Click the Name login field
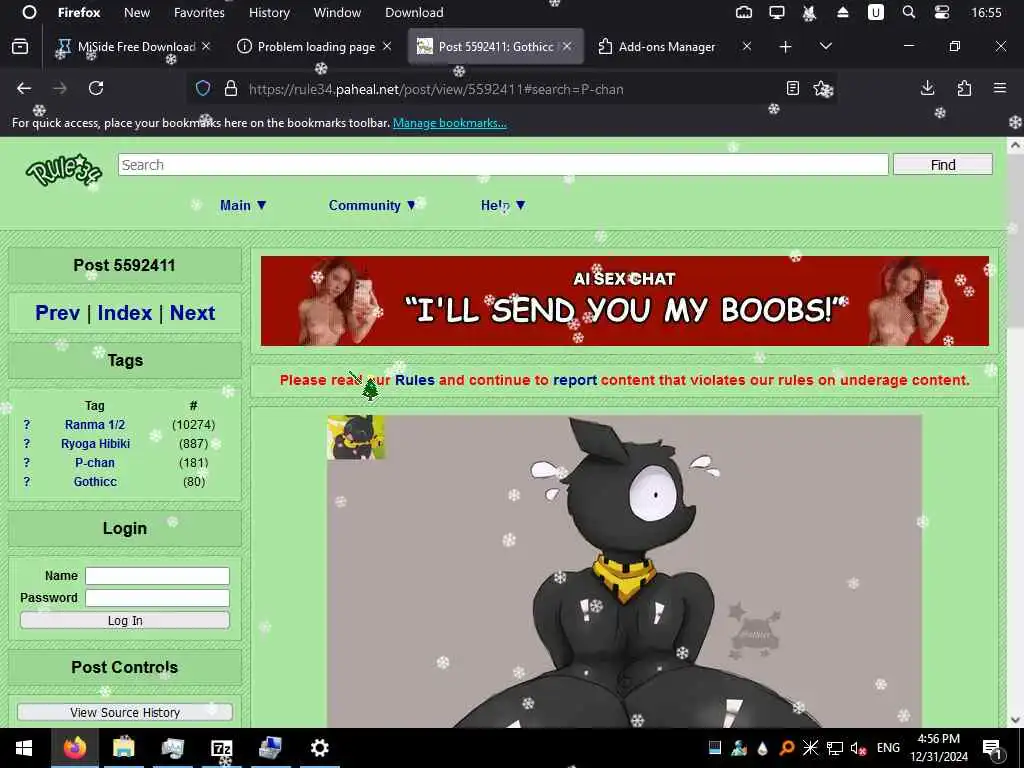The width and height of the screenshot is (1024, 768). click(x=157, y=575)
